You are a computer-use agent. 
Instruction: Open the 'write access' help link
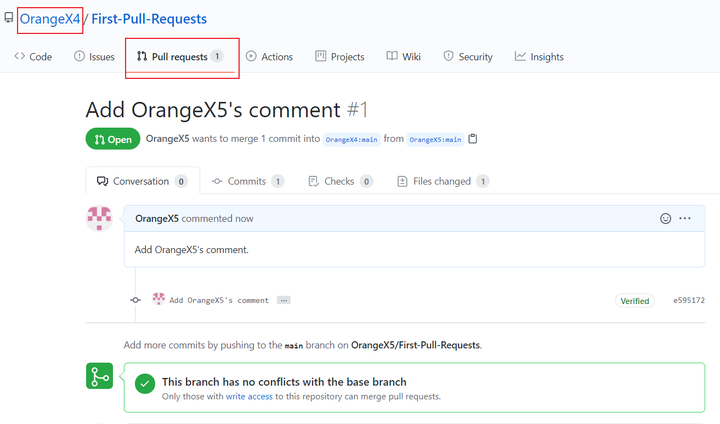[x=249, y=396]
